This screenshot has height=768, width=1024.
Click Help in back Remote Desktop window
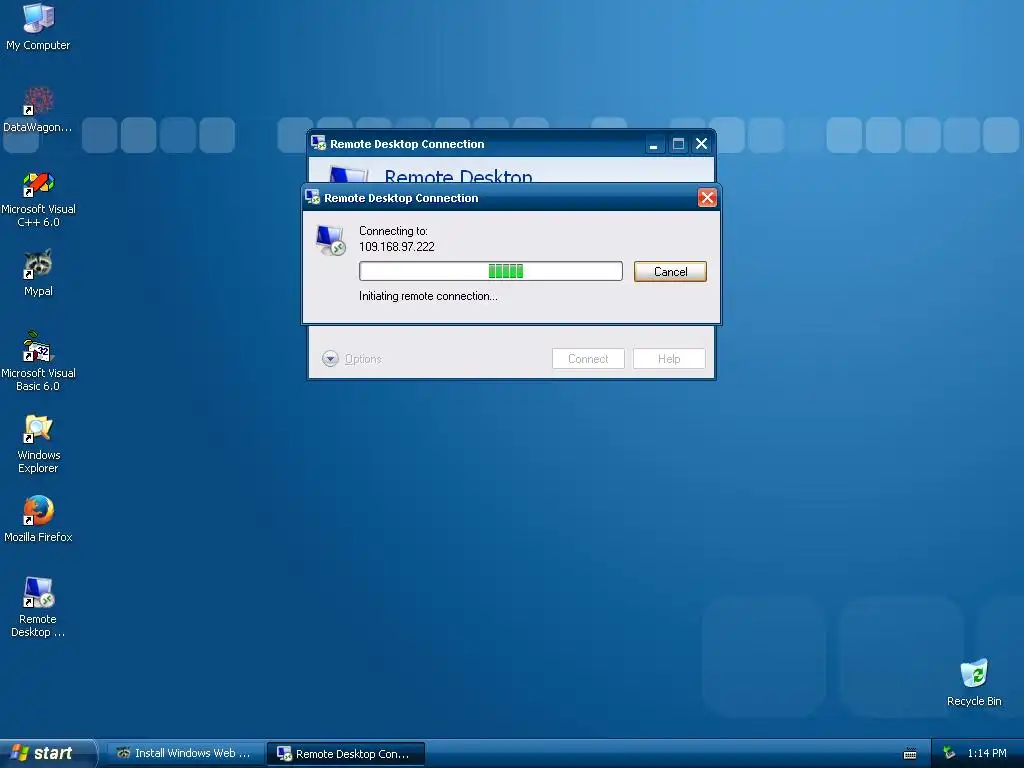[669, 359]
